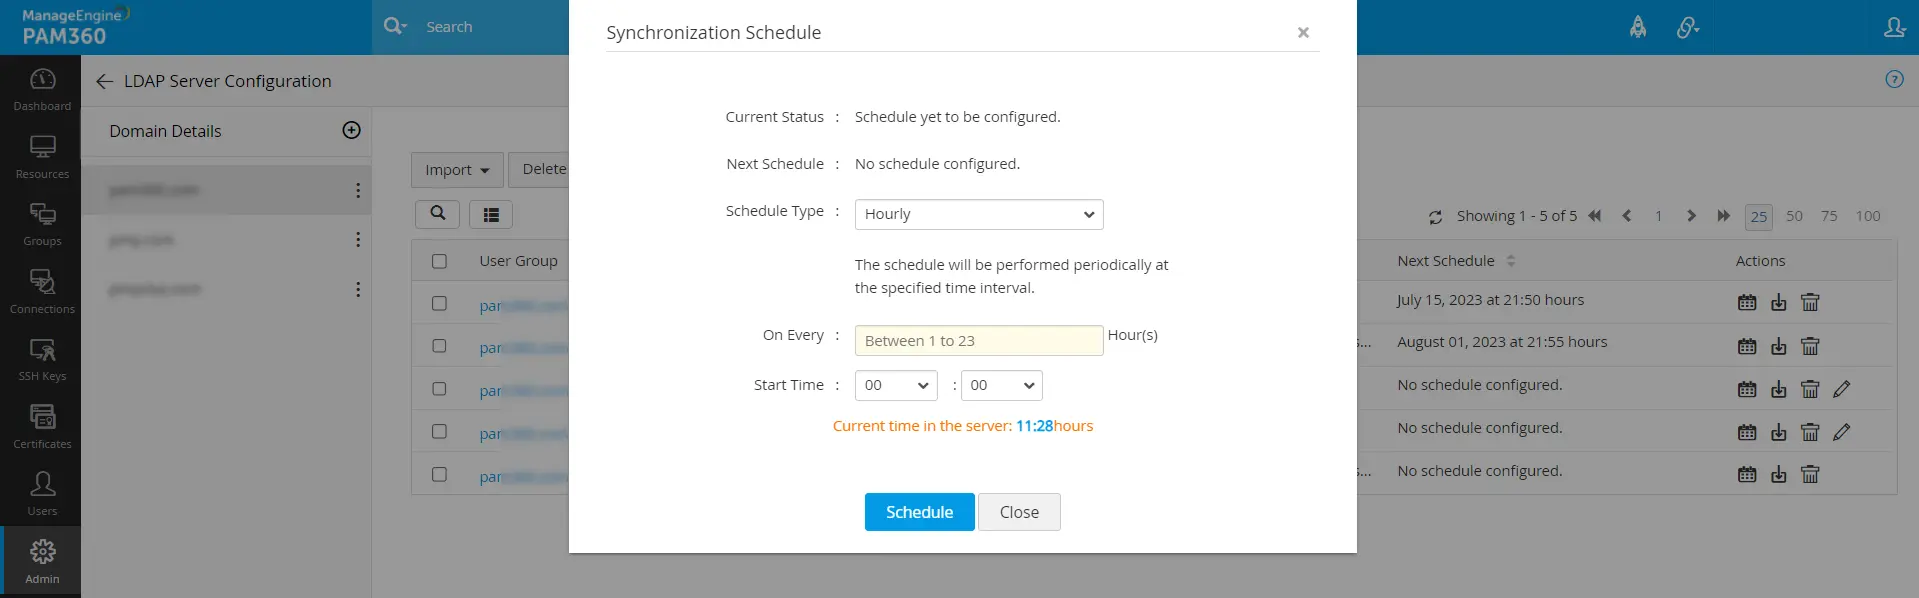The height and width of the screenshot is (598, 1919).
Task: Open the Schedule Type dropdown
Action: tap(977, 213)
